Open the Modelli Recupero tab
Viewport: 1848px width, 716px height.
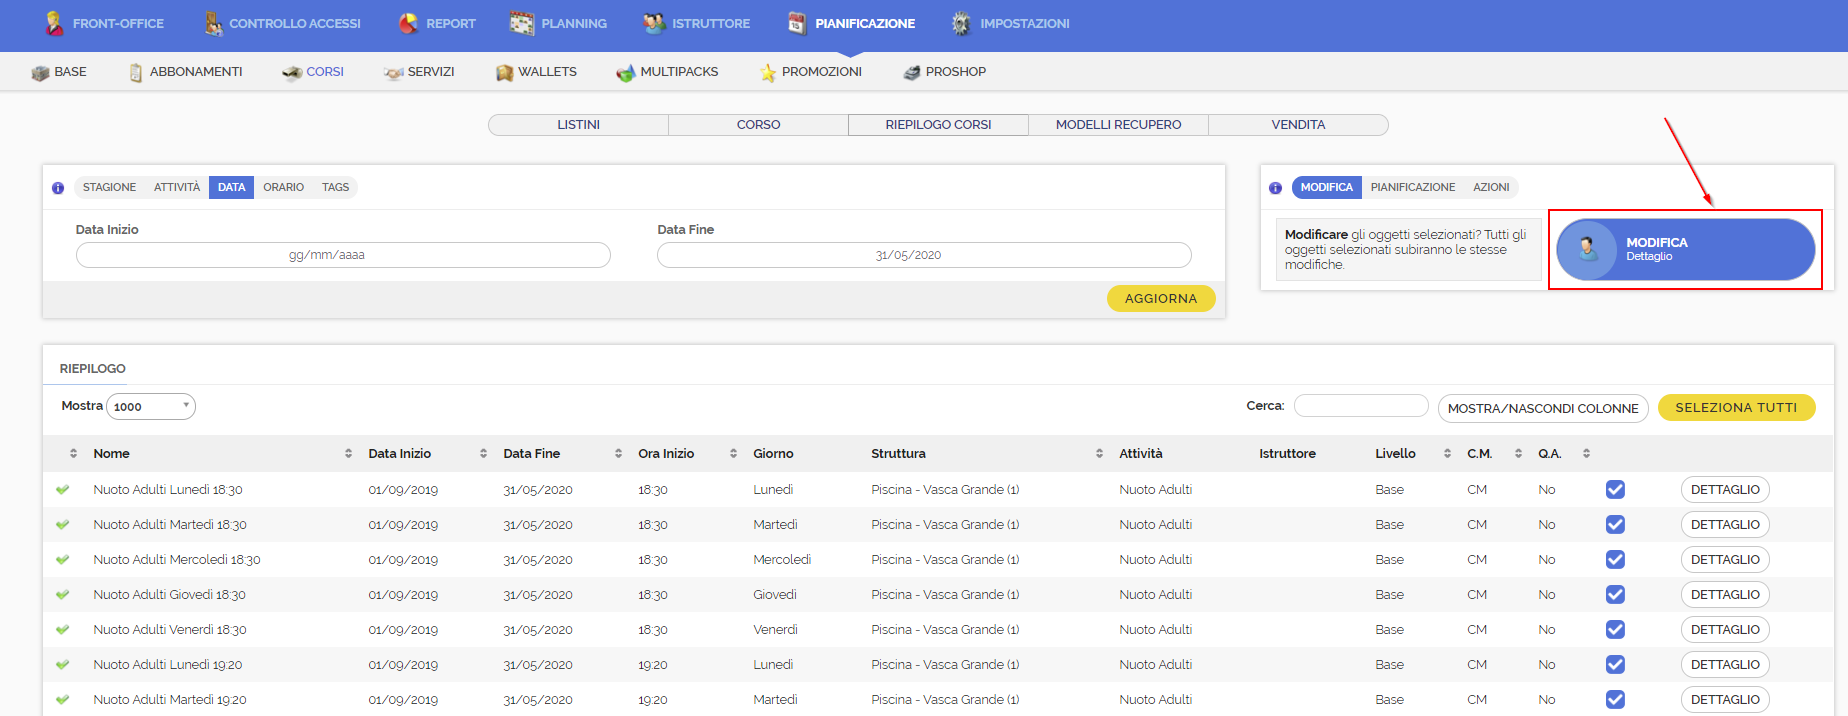pos(1118,125)
